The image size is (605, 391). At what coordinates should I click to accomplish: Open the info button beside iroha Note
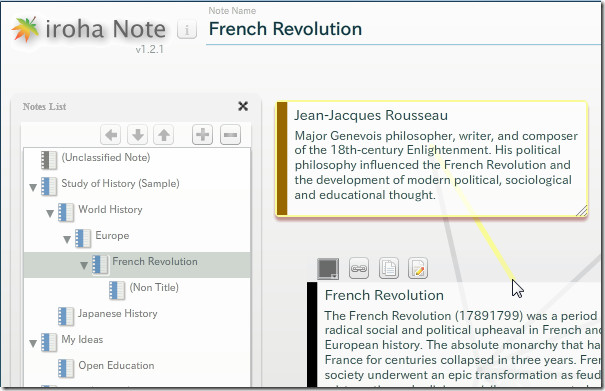point(187,30)
